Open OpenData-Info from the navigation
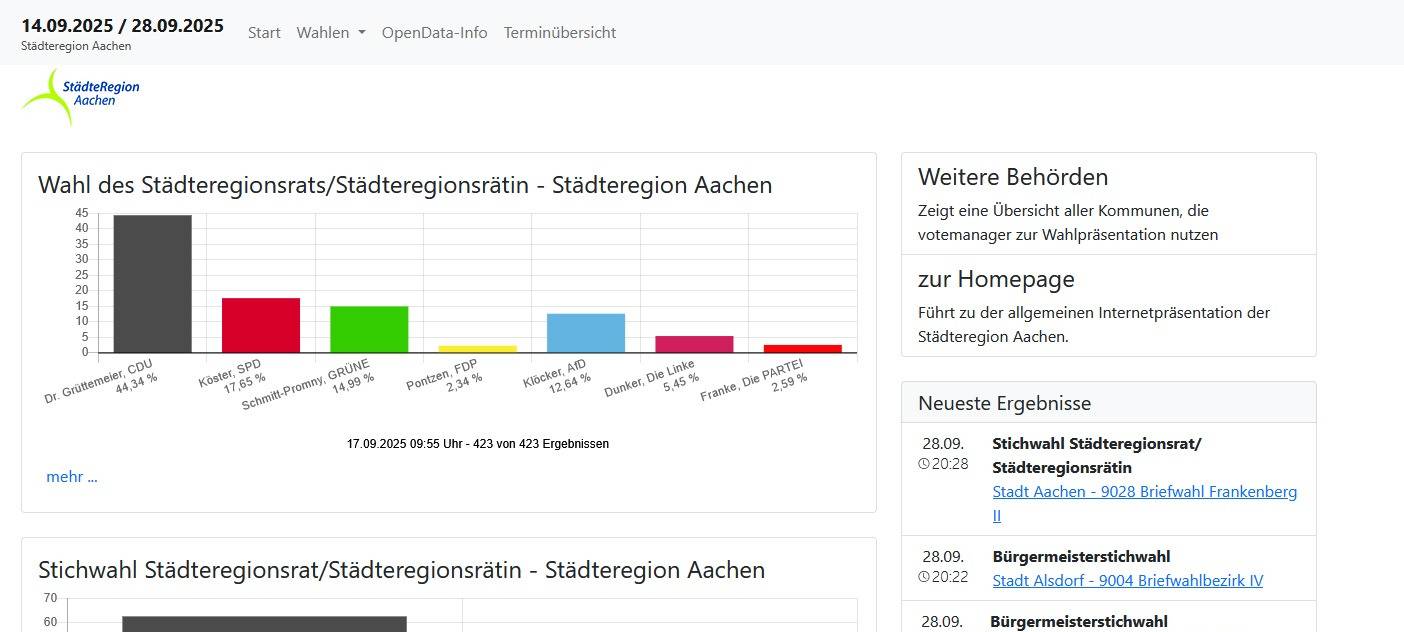1404x632 pixels. tap(434, 32)
